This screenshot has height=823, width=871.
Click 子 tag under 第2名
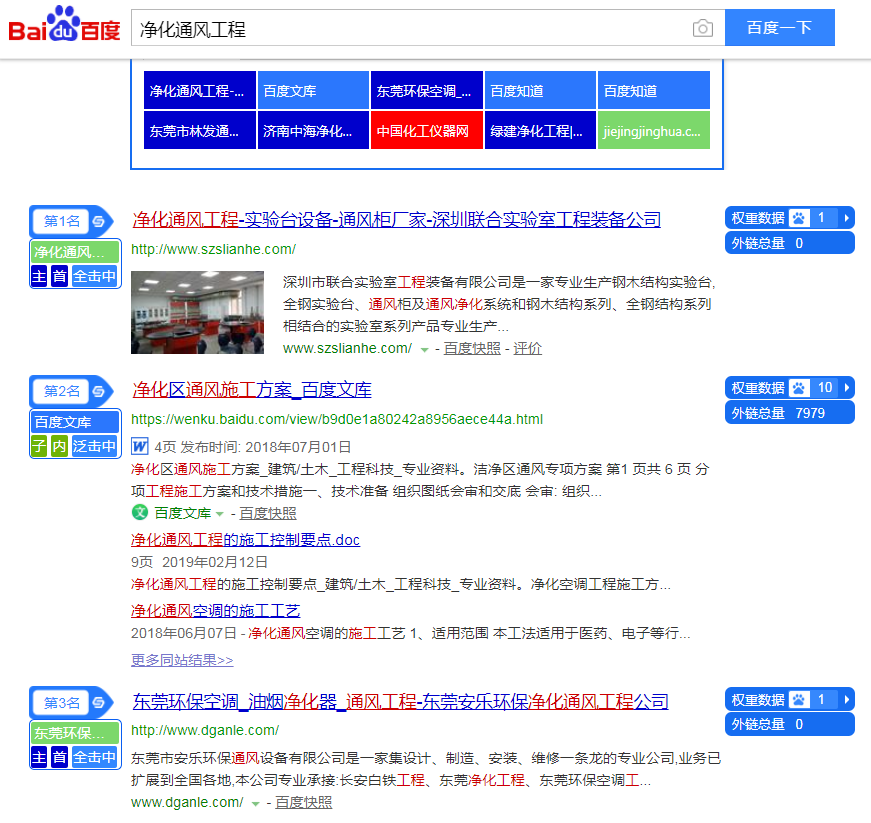pyautogui.click(x=39, y=446)
